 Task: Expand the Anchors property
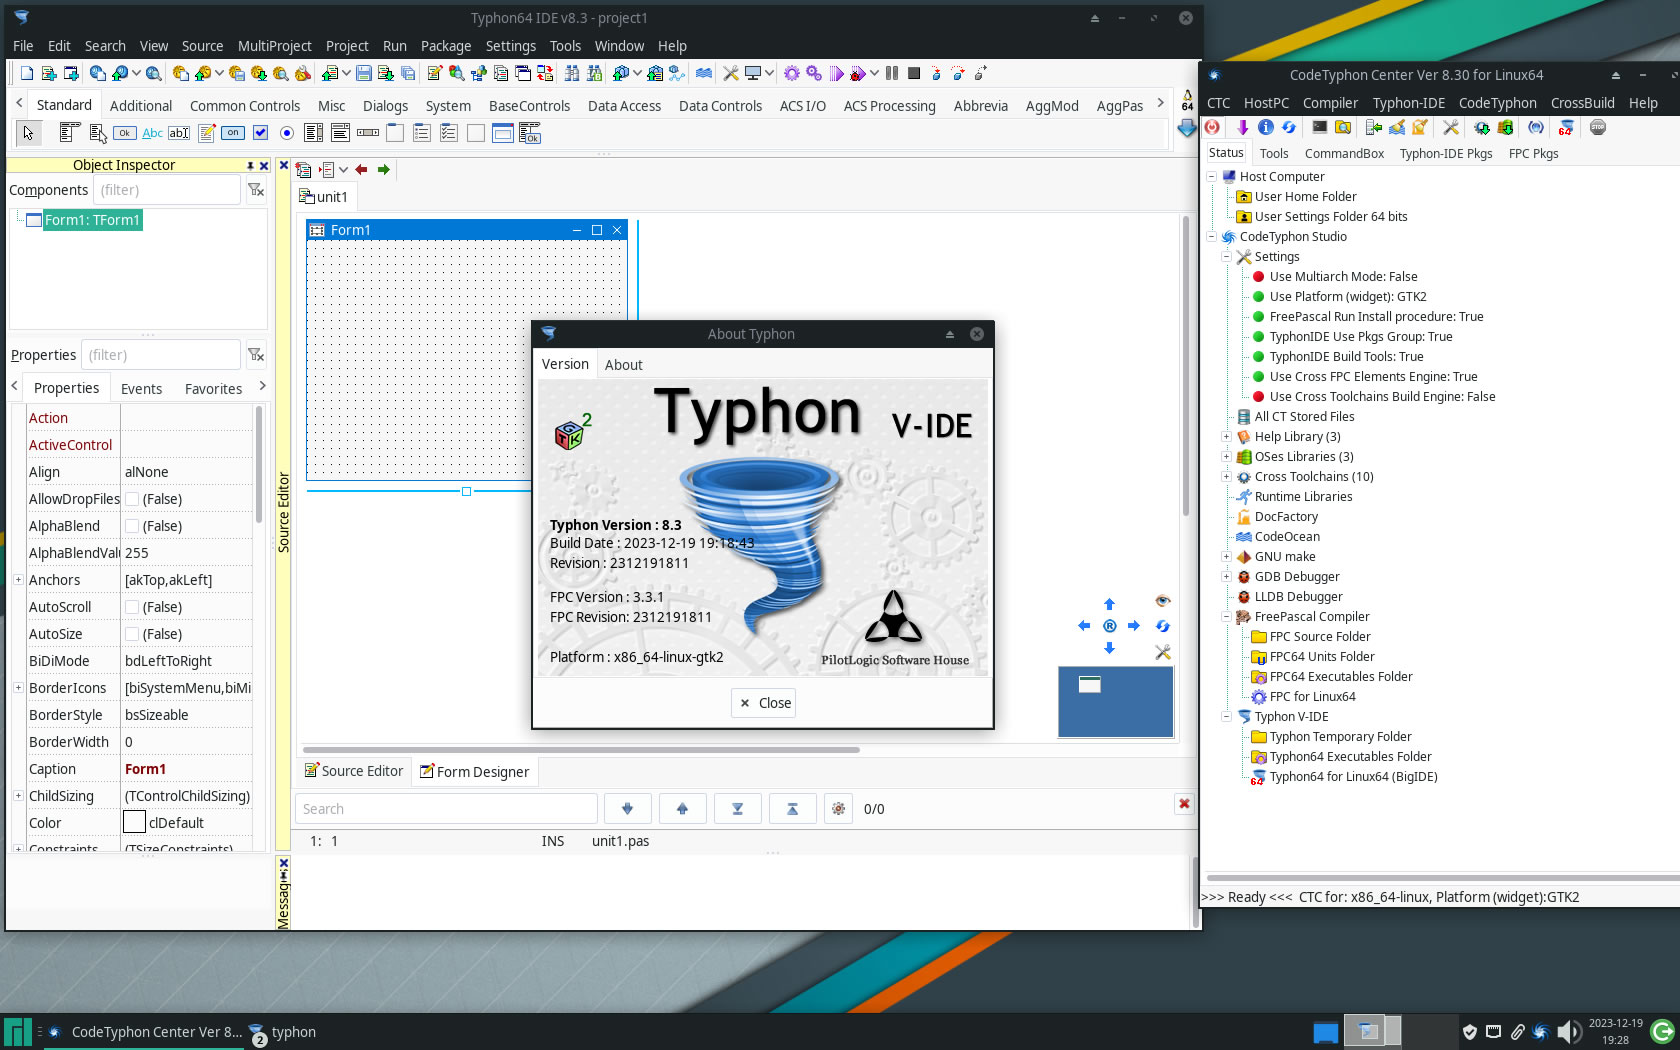click(x=18, y=580)
